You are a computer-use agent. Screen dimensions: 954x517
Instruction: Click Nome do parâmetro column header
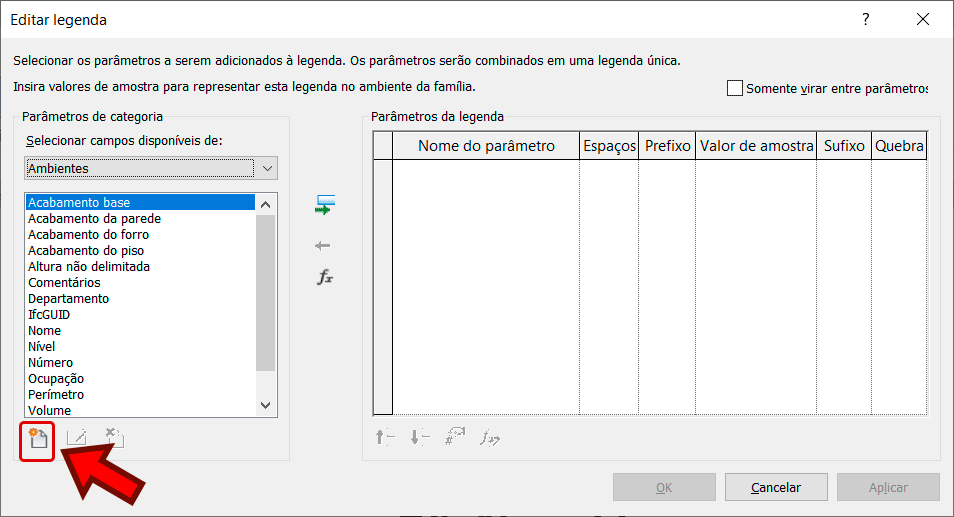[x=486, y=146]
